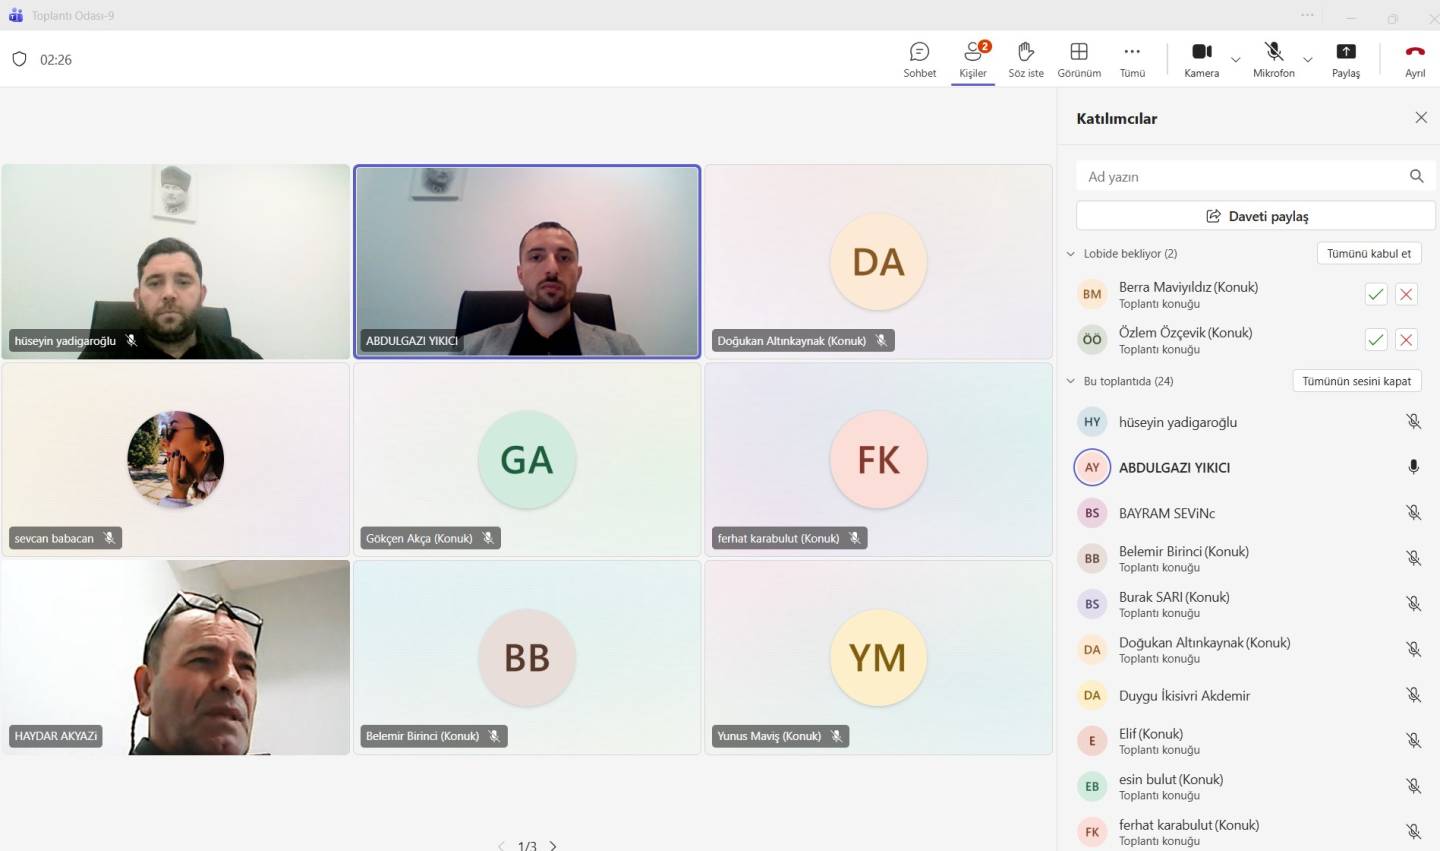Toggle the Mikrofon mute state
This screenshot has height=851, width=1440.
[1273, 59]
